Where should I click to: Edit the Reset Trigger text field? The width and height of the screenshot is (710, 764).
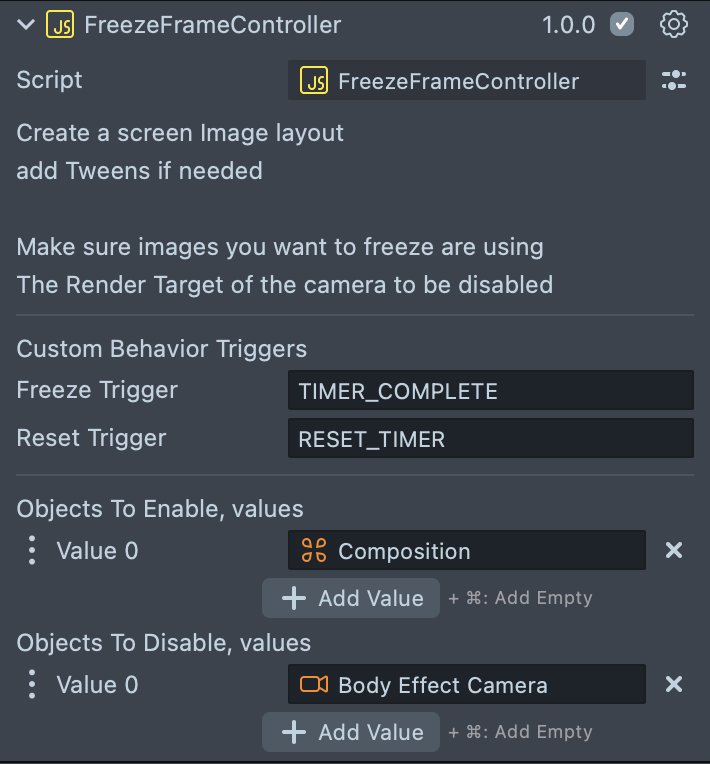pyautogui.click(x=490, y=438)
